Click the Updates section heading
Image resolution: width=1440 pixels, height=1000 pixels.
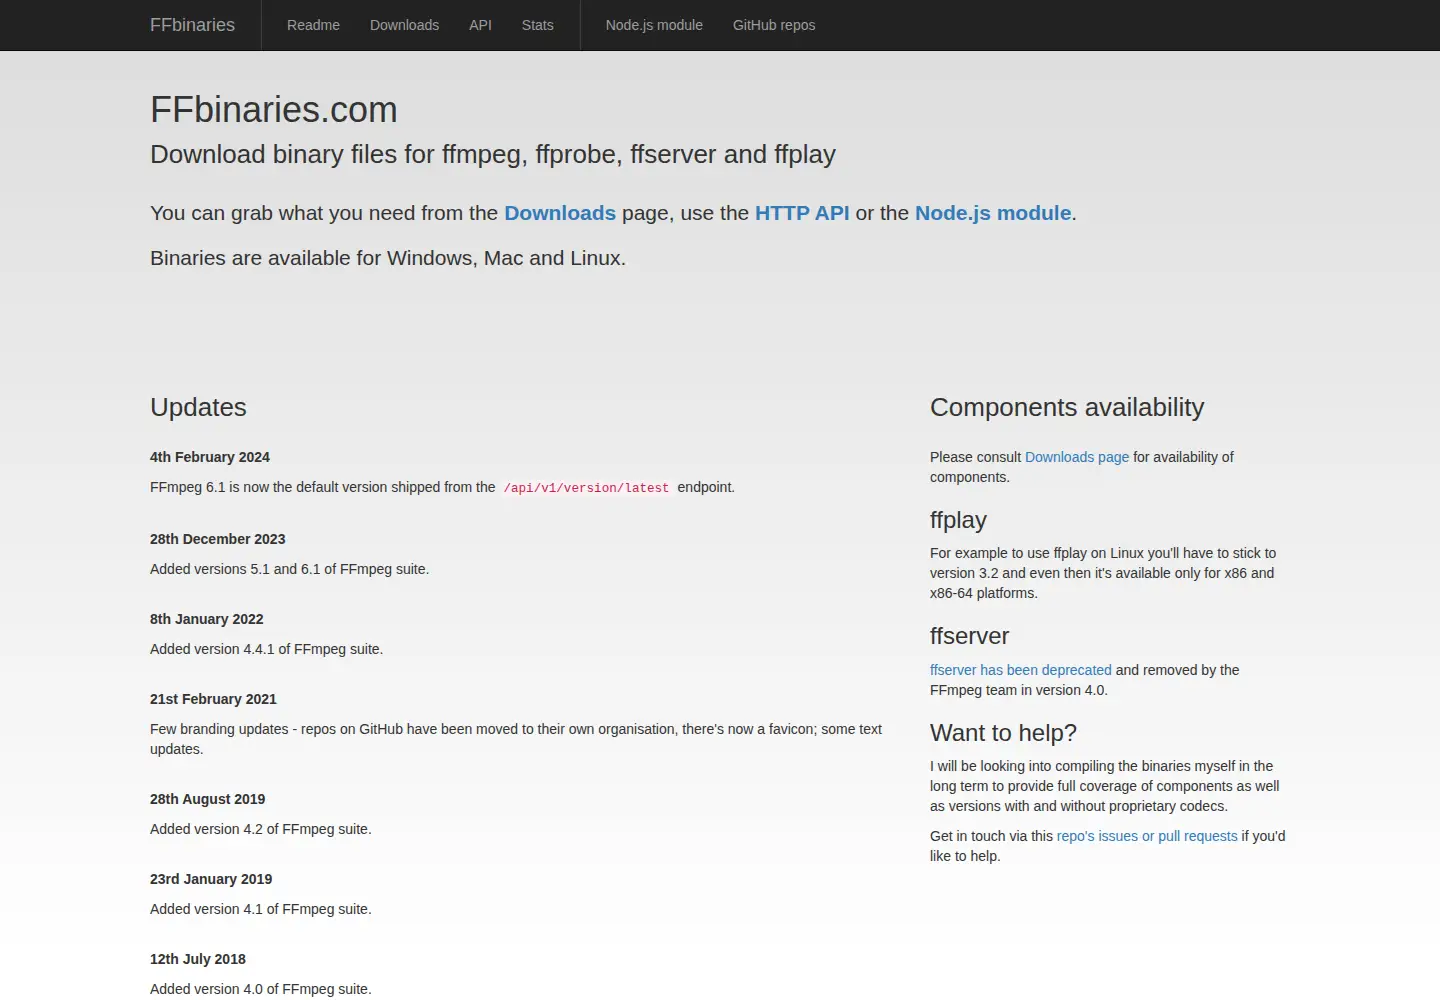pos(198,407)
